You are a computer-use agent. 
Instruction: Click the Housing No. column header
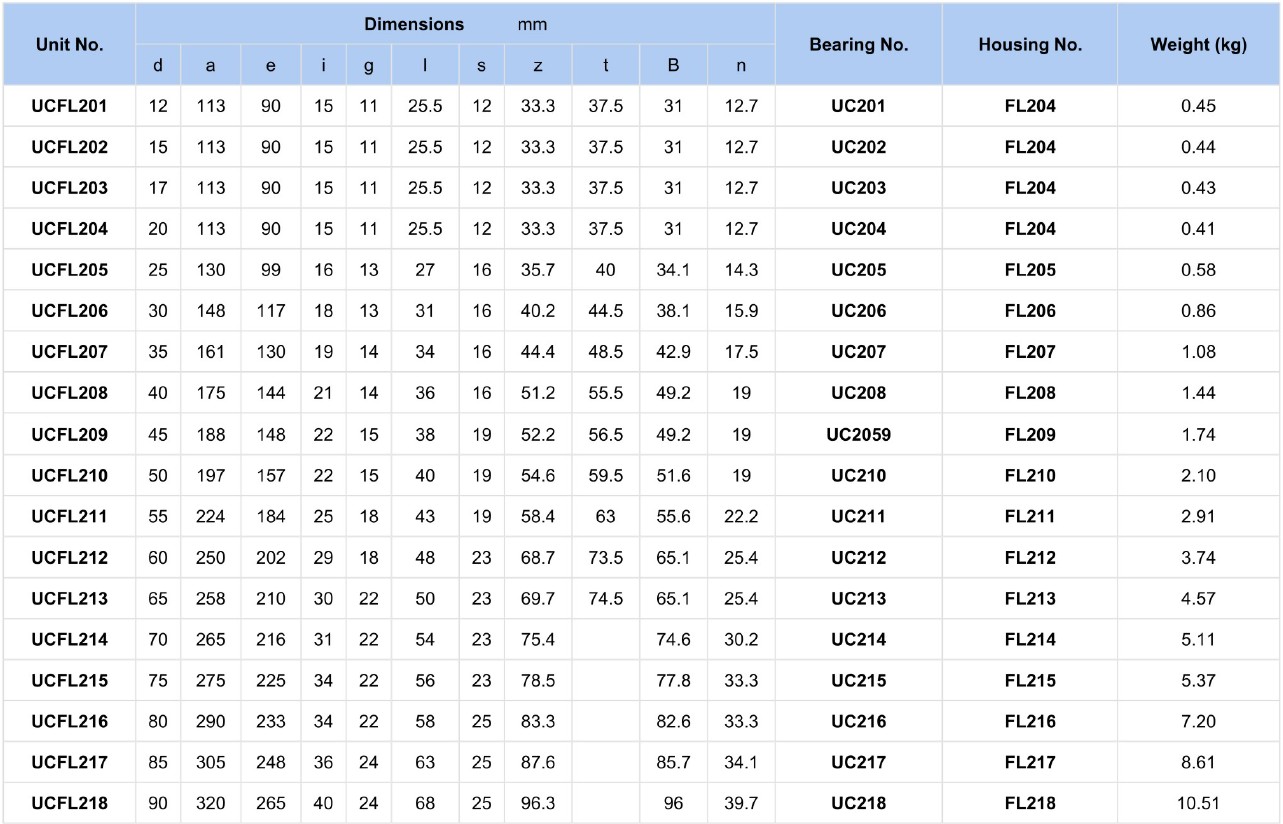[x=1030, y=45]
